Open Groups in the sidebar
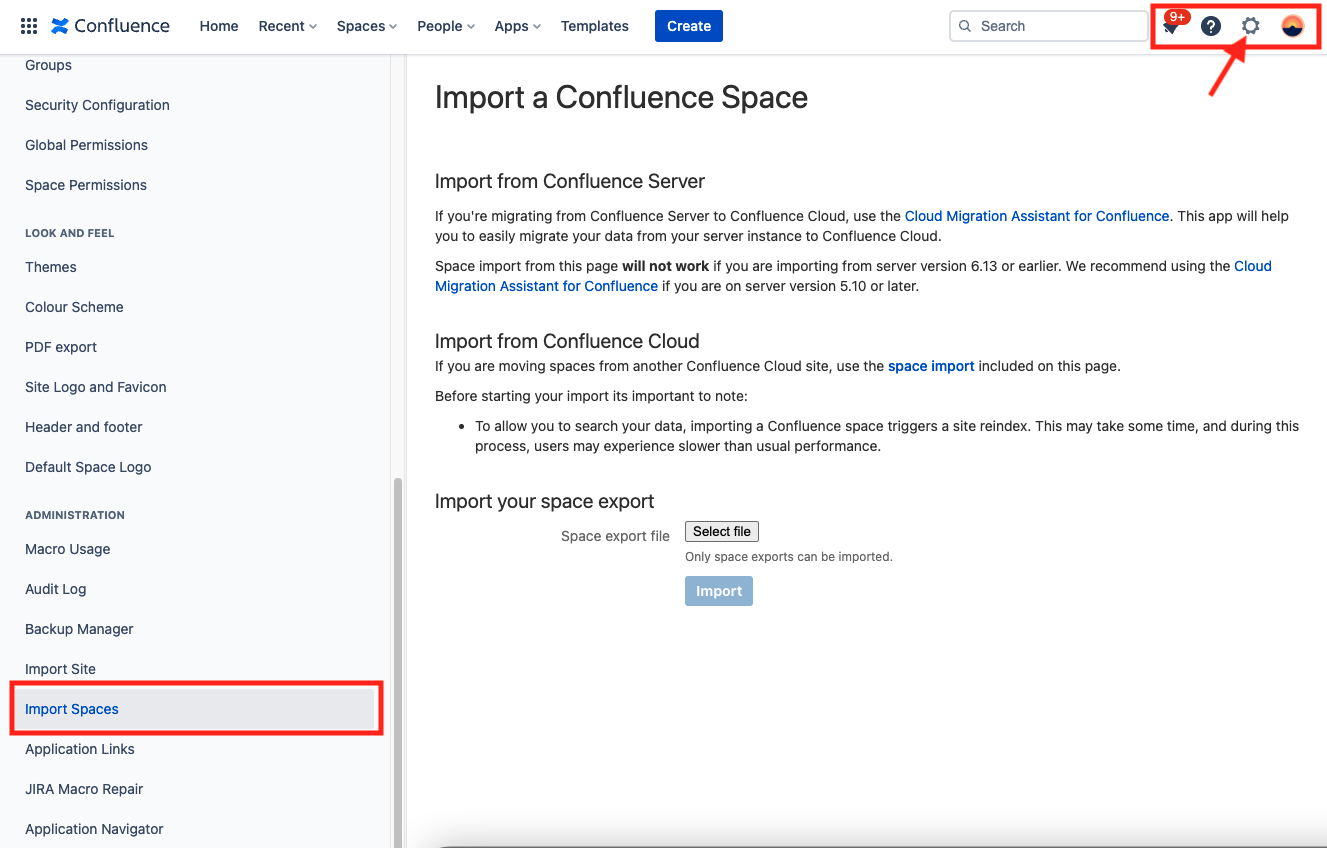 (x=49, y=65)
